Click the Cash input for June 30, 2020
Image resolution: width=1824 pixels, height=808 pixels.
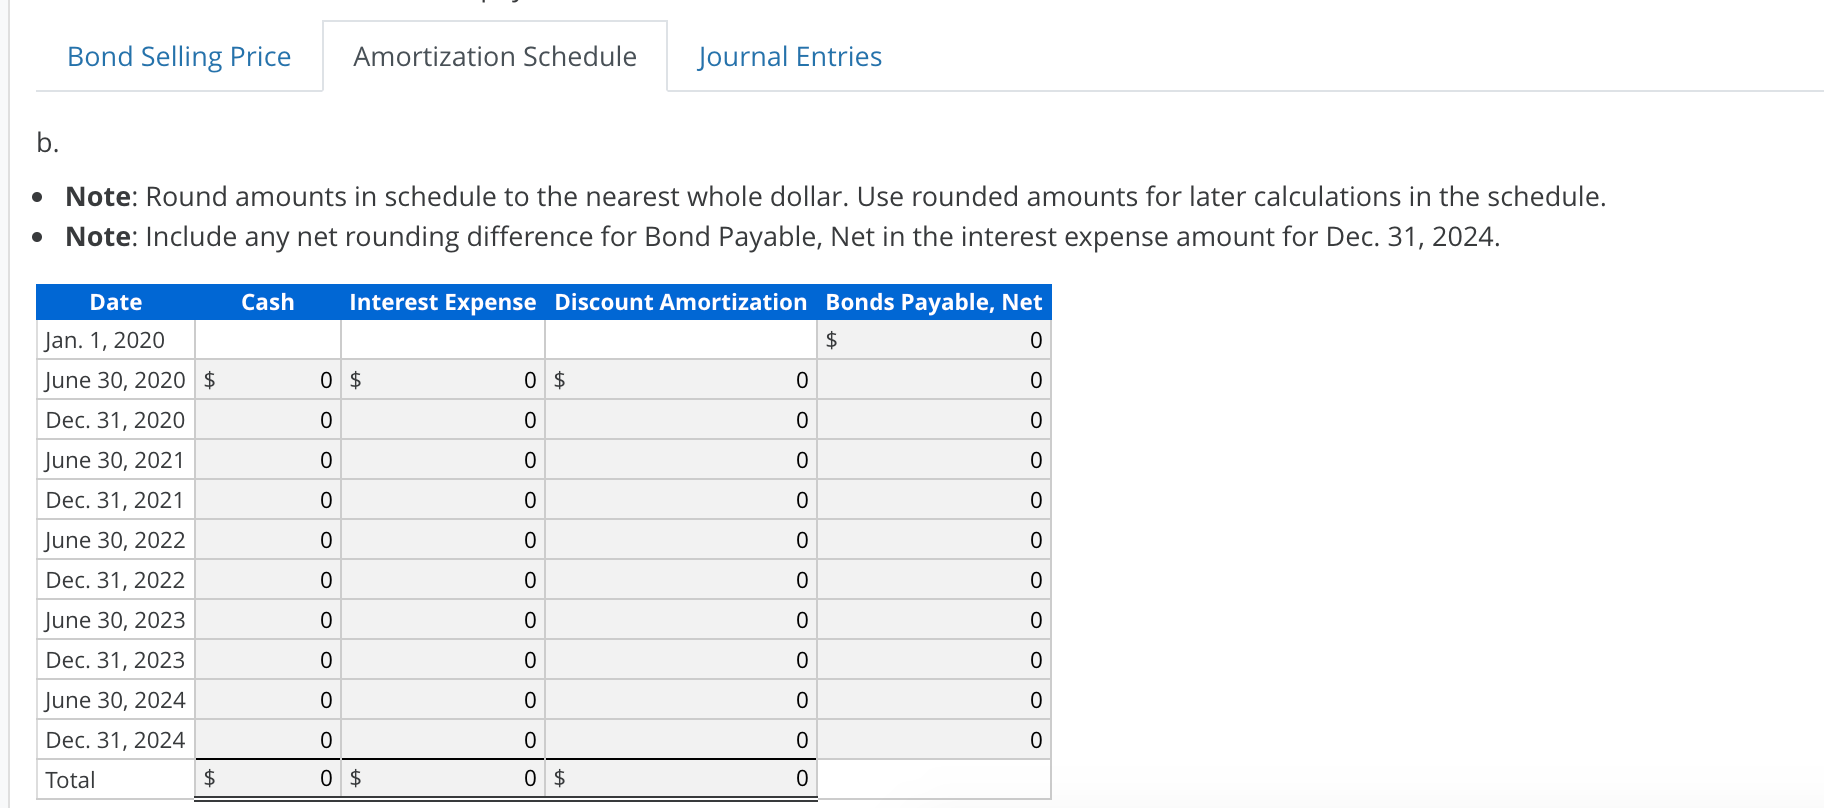pyautogui.click(x=267, y=380)
